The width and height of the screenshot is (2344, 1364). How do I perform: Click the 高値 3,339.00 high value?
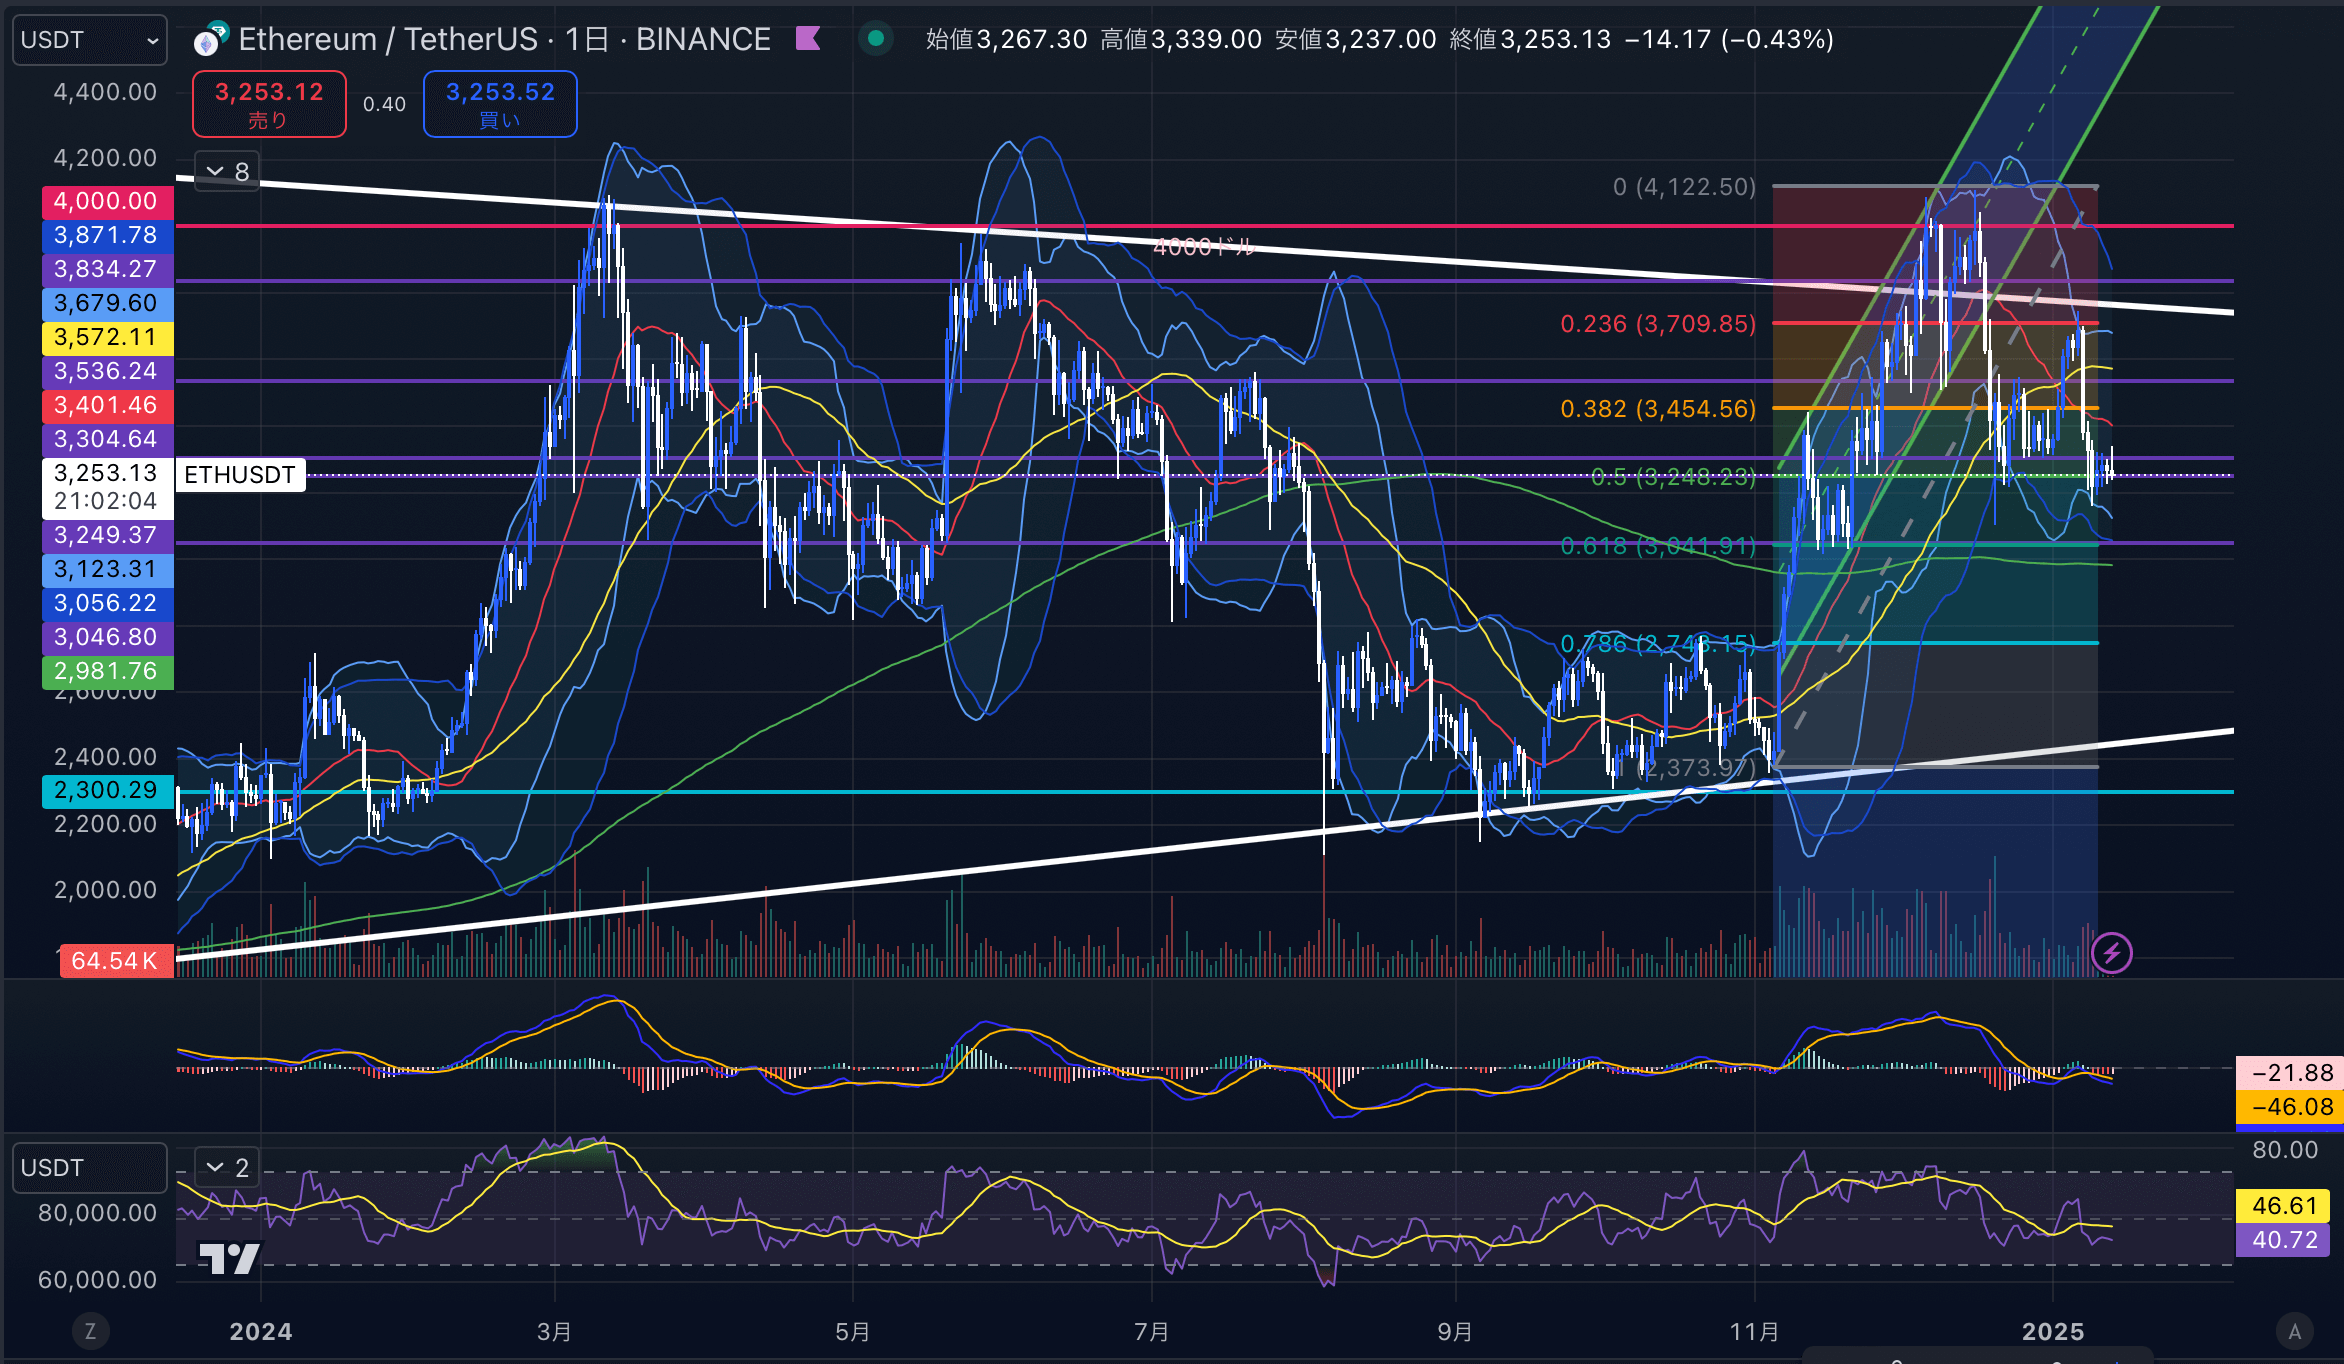(x=1181, y=39)
